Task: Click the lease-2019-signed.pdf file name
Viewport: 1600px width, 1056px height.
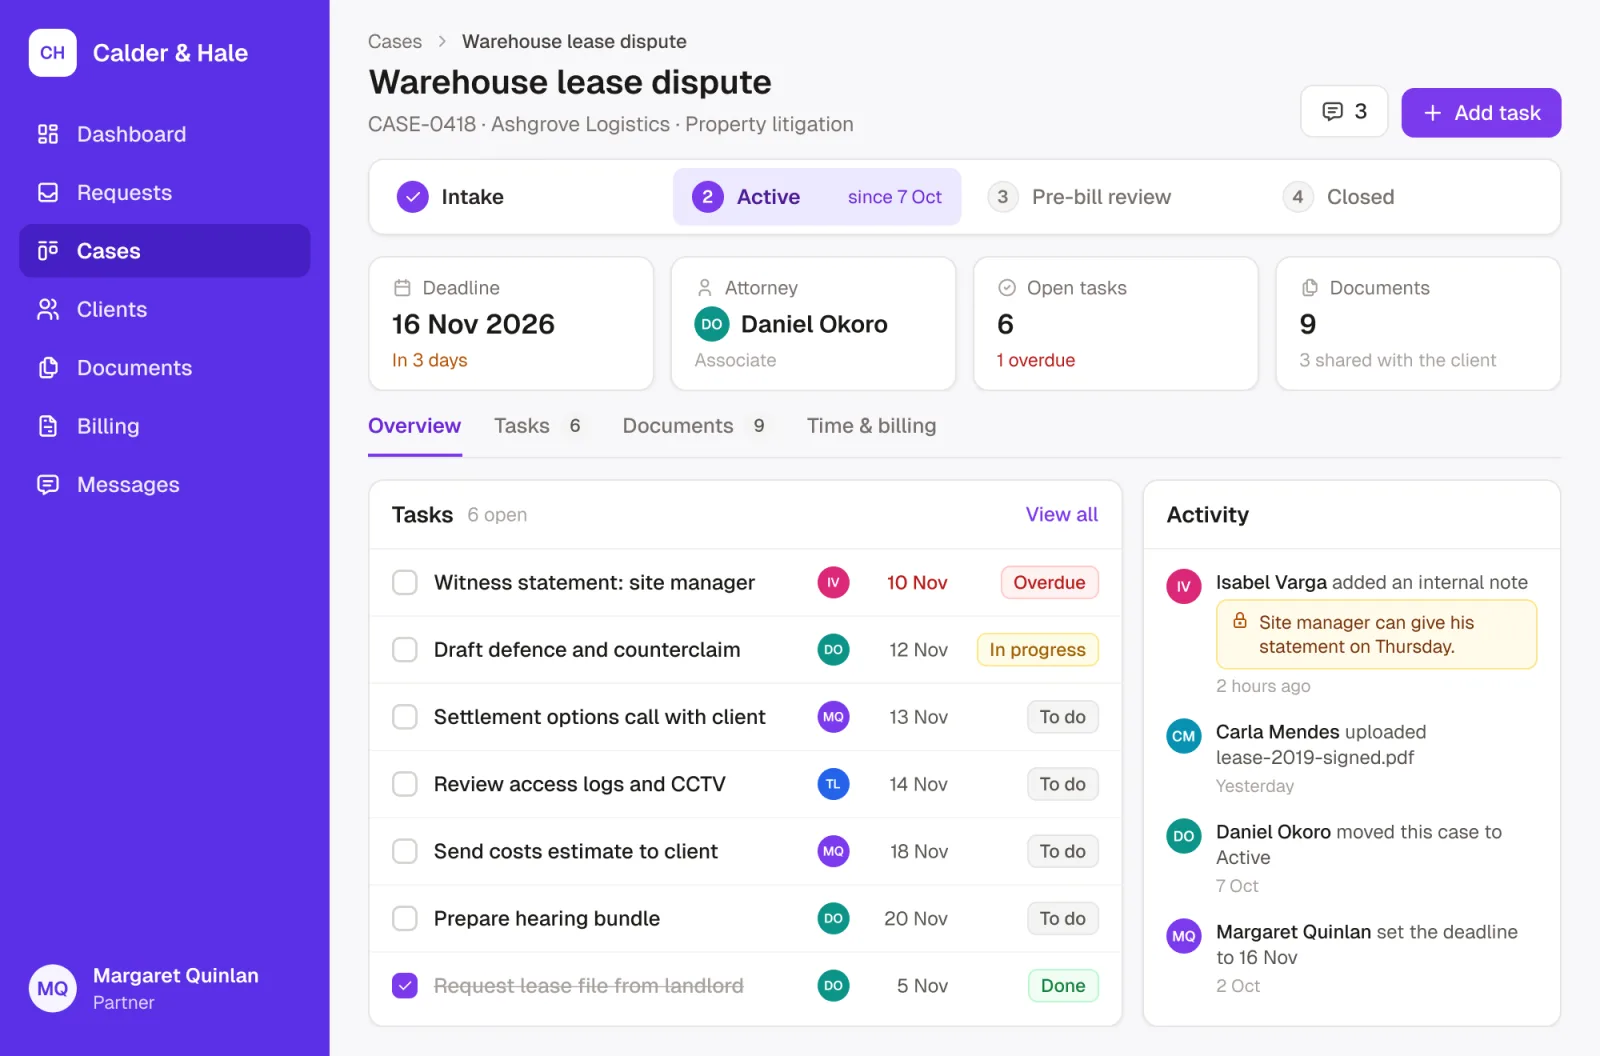Action: (x=1315, y=757)
